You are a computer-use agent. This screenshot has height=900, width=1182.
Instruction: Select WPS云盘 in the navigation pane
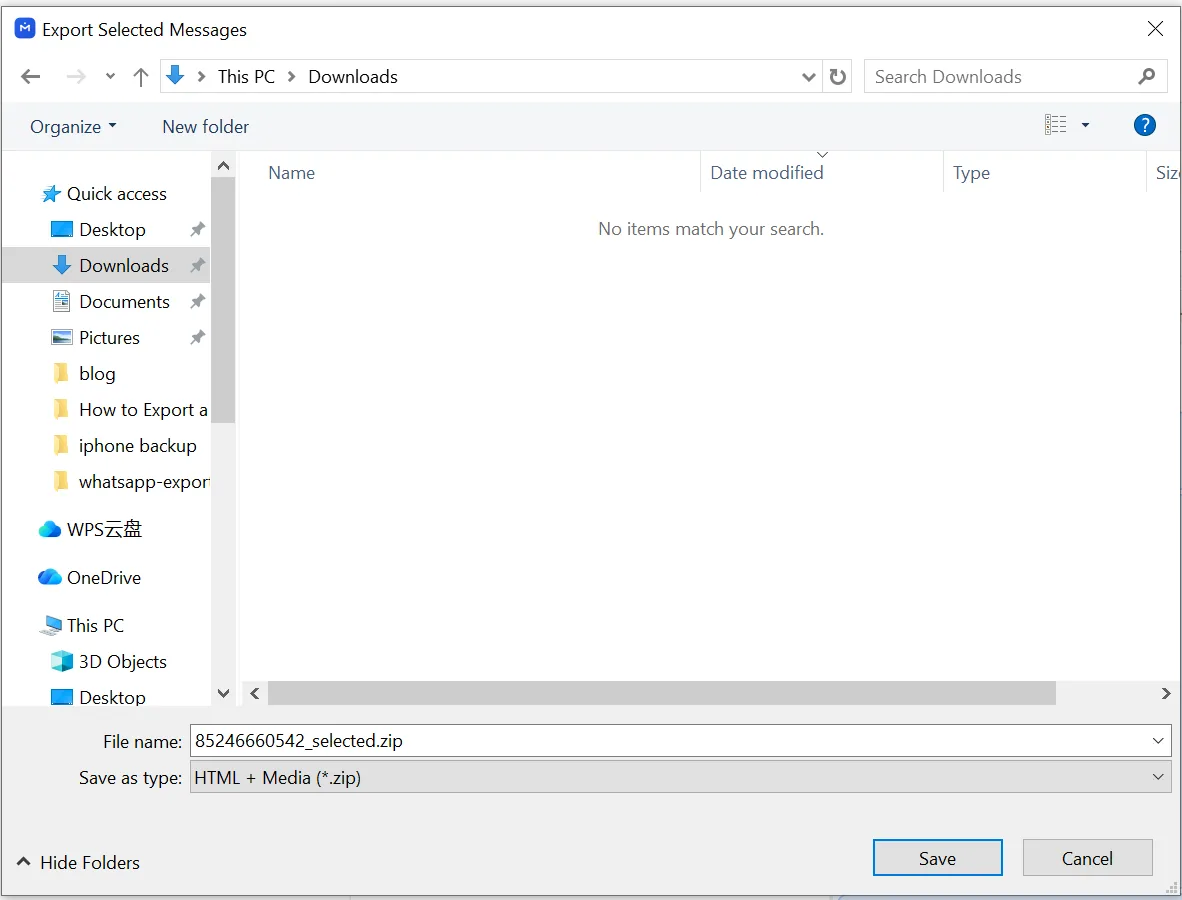pos(104,529)
